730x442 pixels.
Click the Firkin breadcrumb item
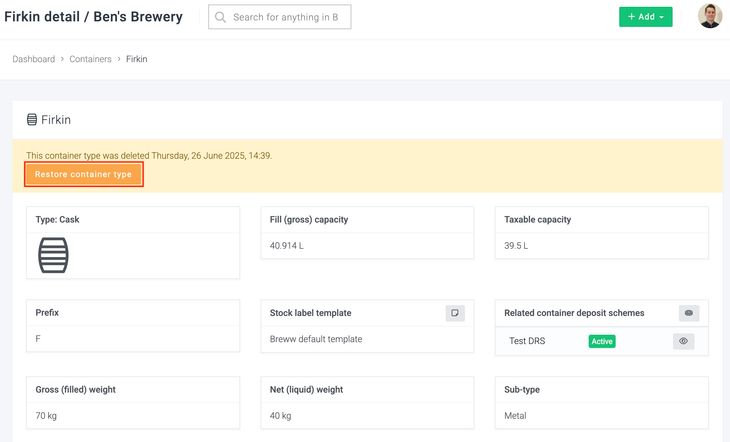136,59
